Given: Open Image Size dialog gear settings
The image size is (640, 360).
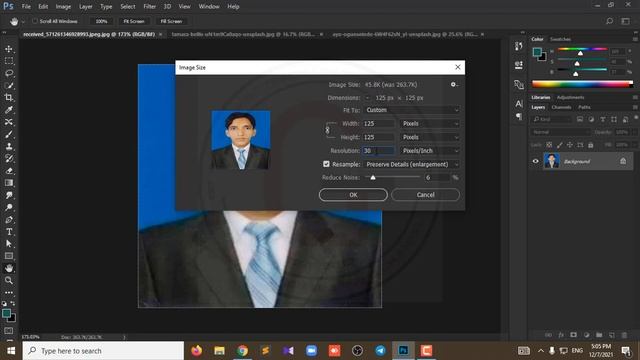Looking at the screenshot, I should point(453,84).
